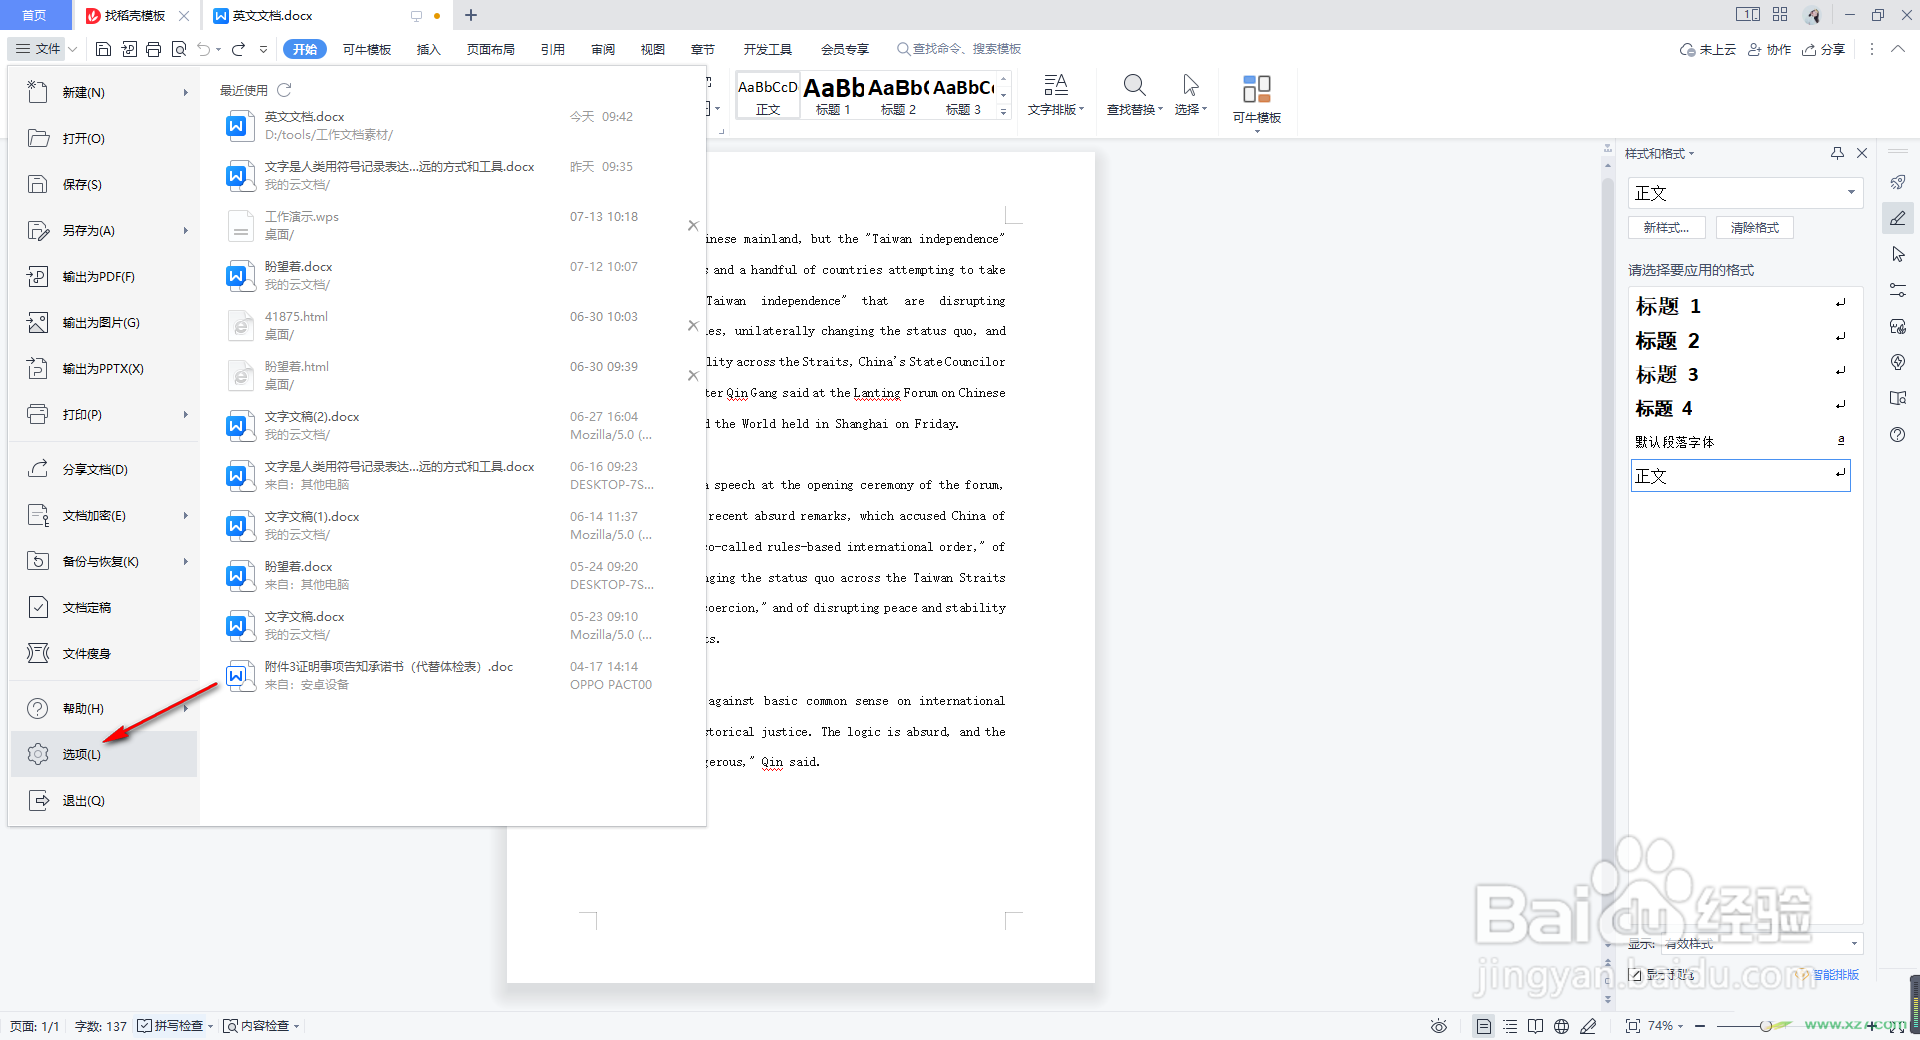Switch to web layout view
Screen dimensions: 1920x1040
1561,1026
